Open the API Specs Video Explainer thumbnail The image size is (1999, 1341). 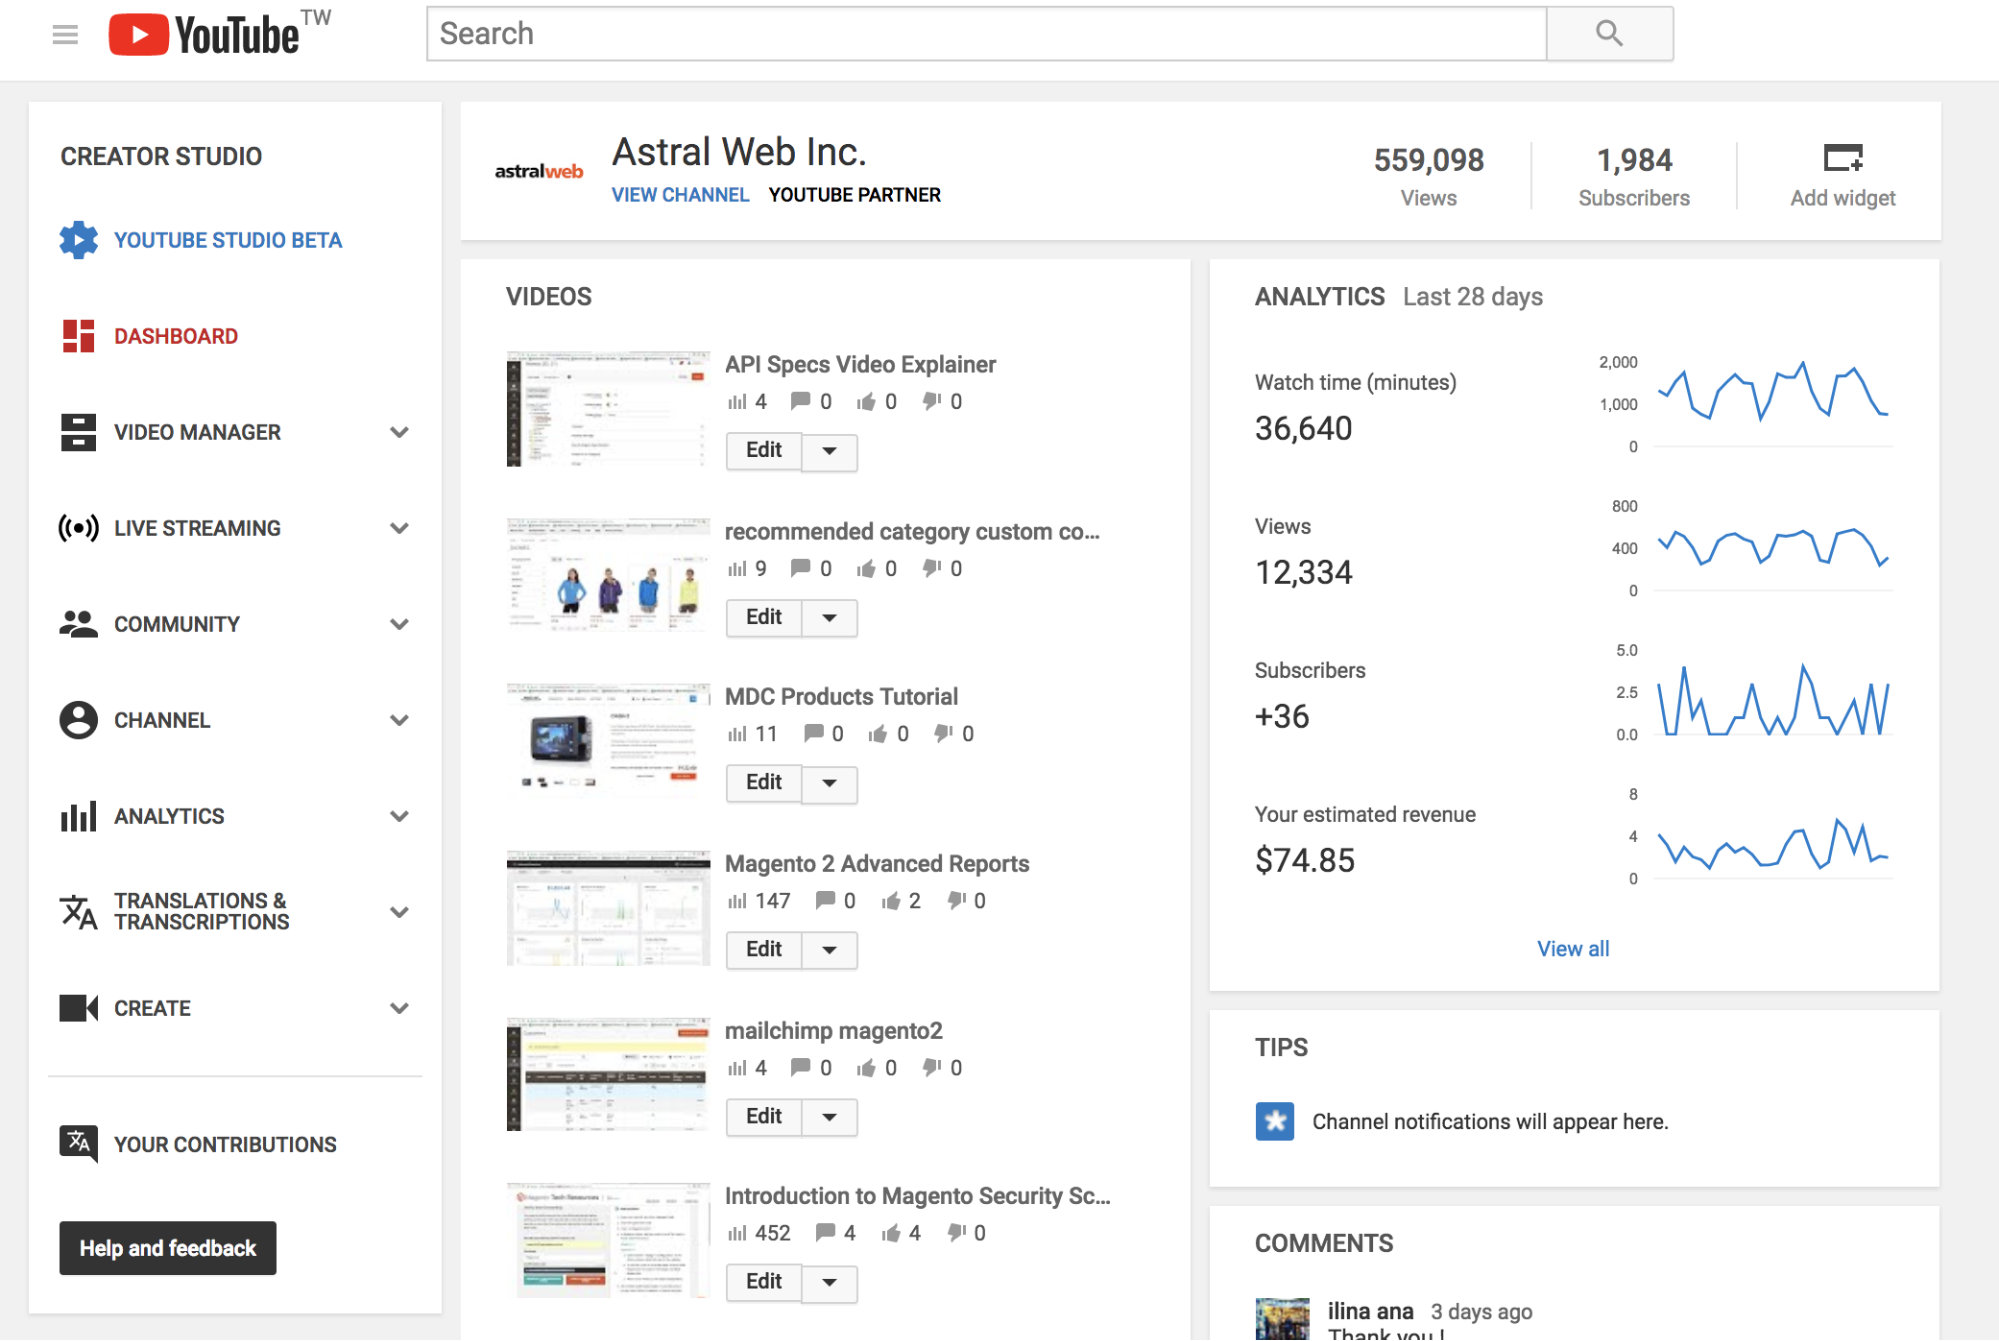click(x=608, y=409)
